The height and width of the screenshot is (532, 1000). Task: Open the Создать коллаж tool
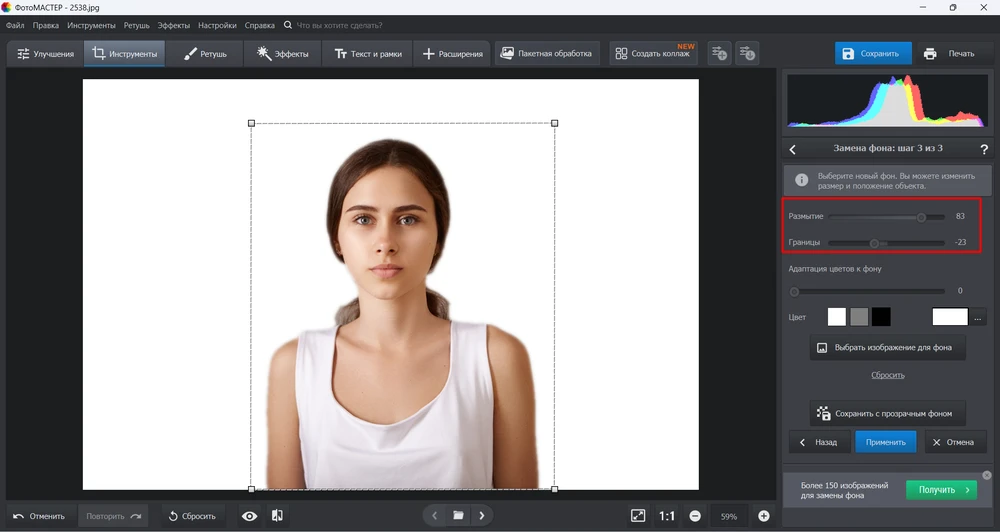click(x=653, y=53)
